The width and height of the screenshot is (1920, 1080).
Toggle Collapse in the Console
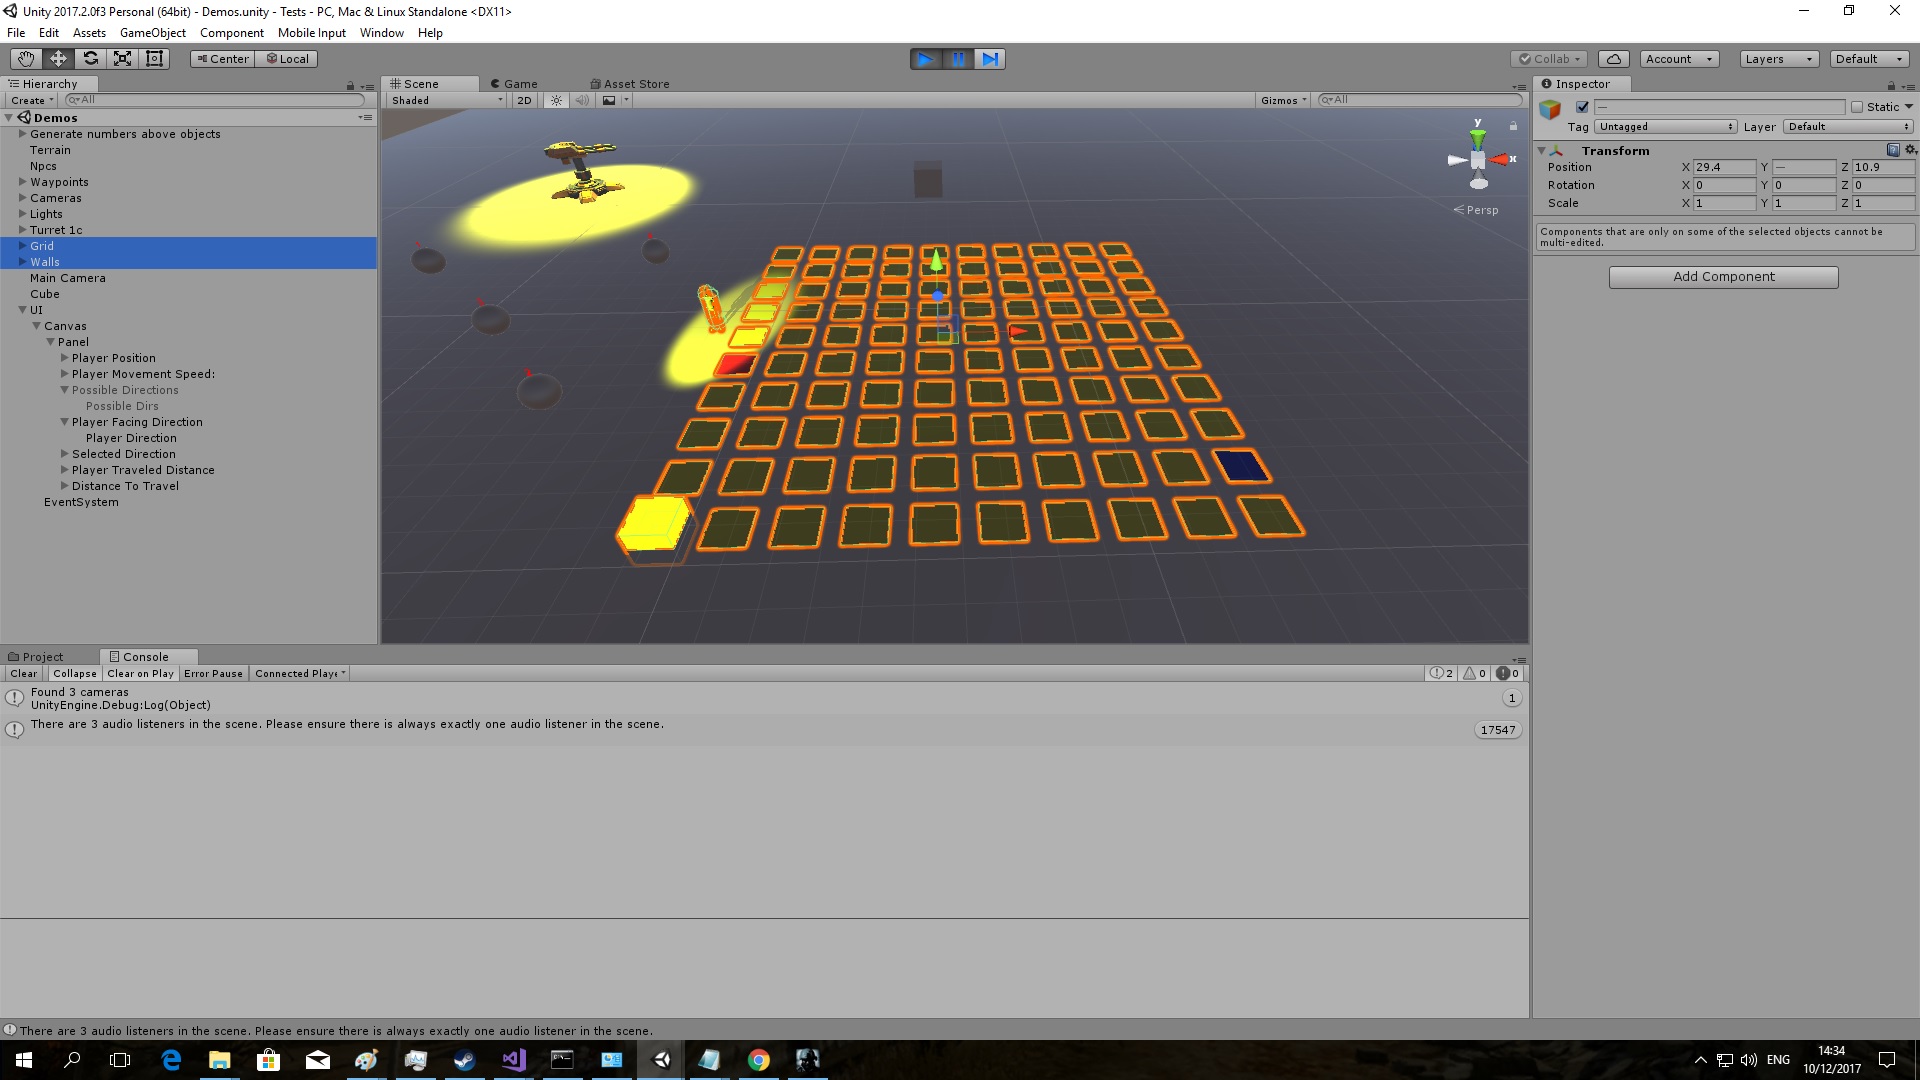(75, 674)
